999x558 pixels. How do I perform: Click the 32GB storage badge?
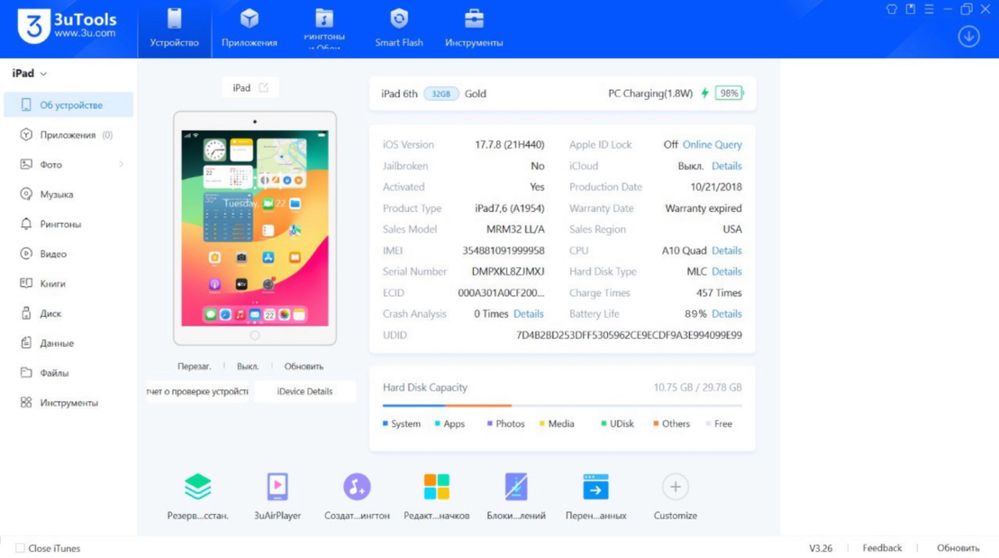pyautogui.click(x=441, y=94)
